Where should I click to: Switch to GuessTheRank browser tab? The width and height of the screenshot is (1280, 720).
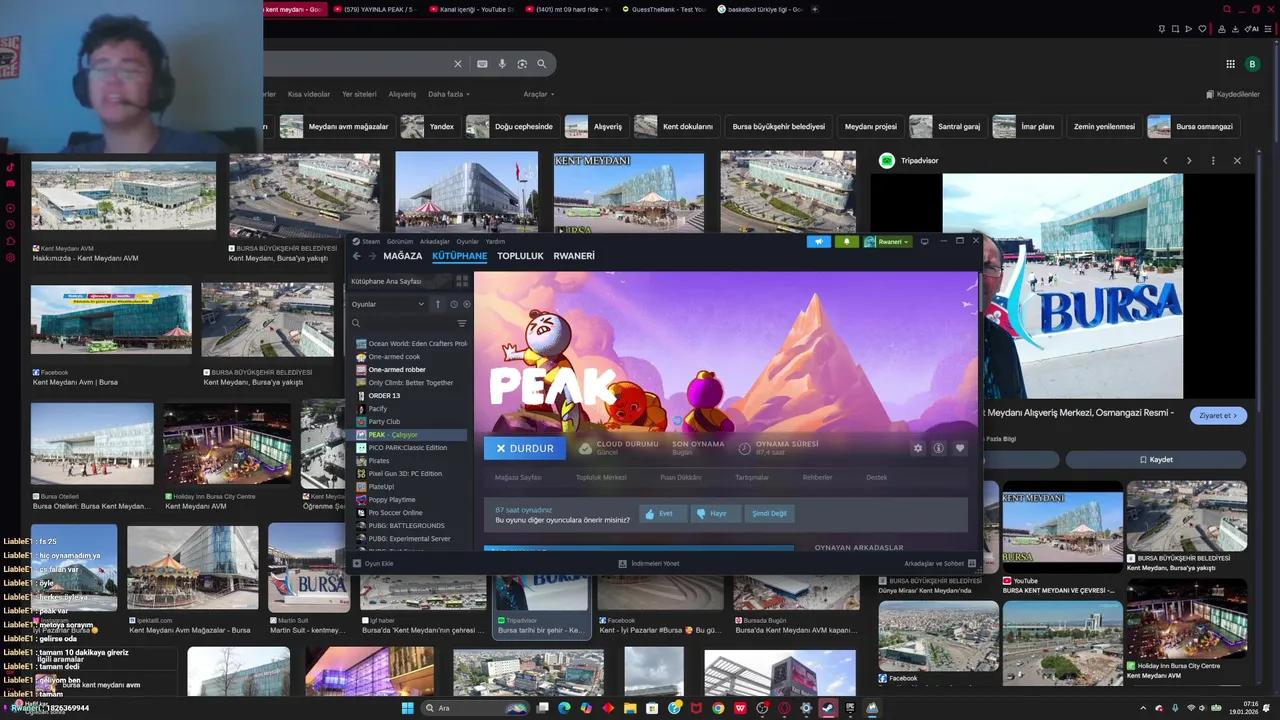pos(663,9)
